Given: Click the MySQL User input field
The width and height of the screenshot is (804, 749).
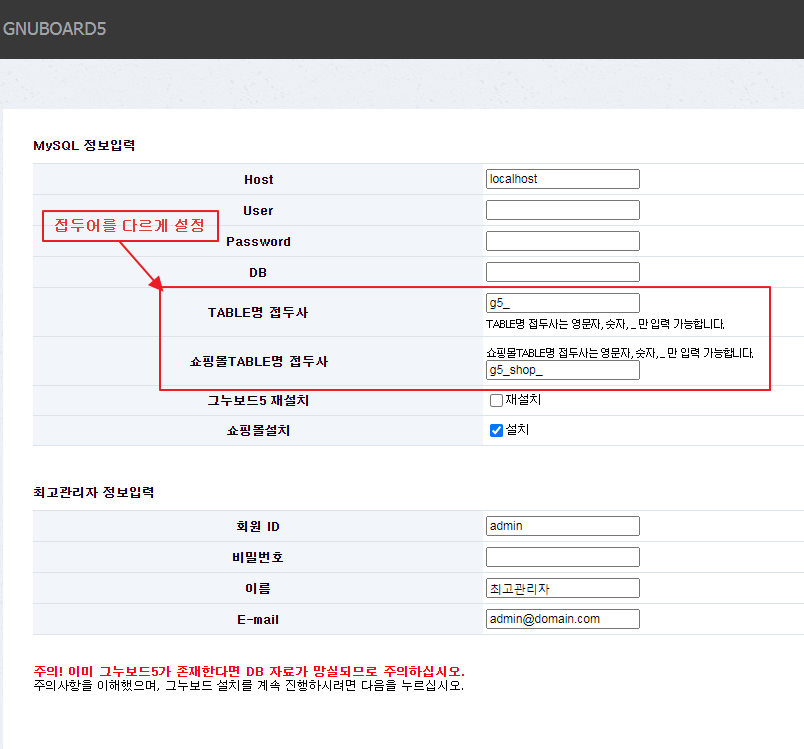Looking at the screenshot, I should [x=562, y=210].
